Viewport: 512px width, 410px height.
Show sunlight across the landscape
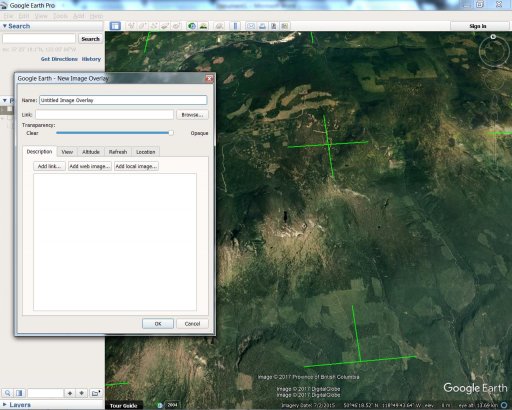203,26
